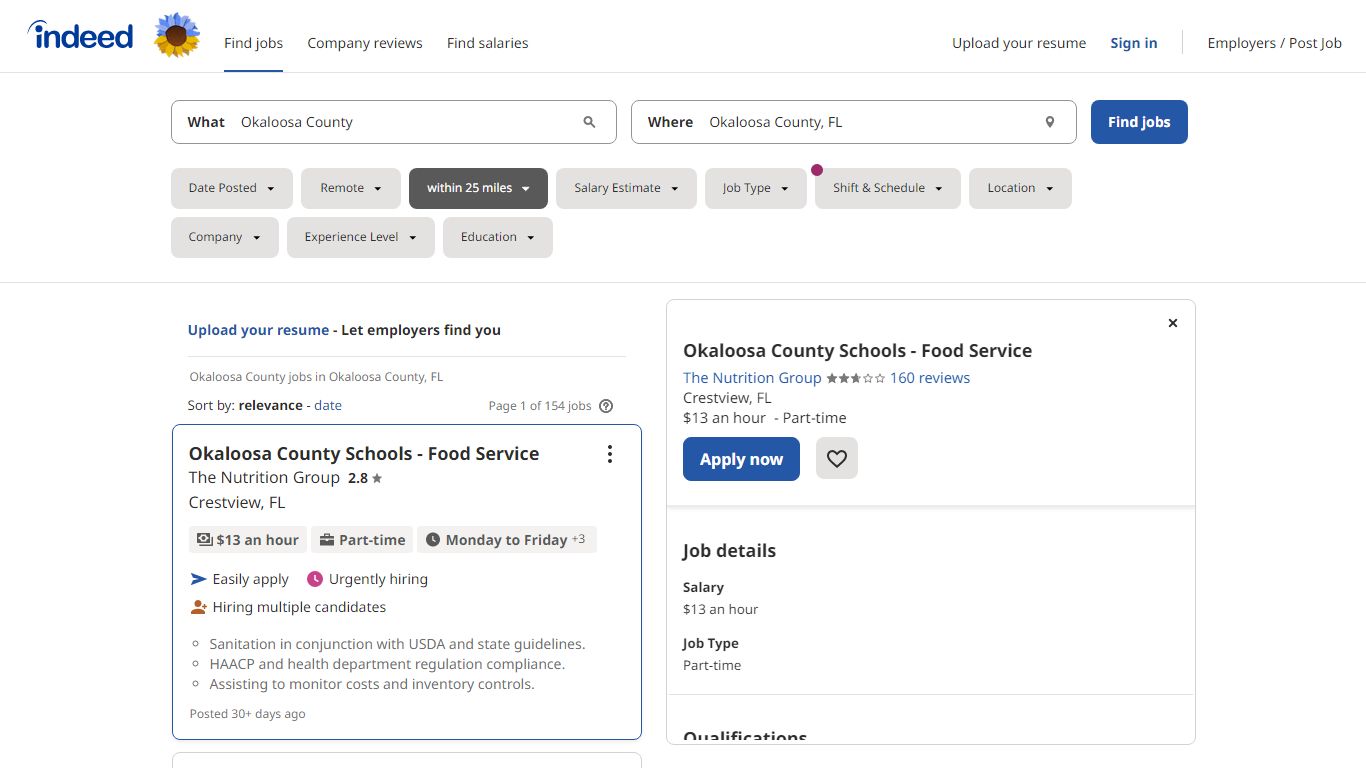This screenshot has height=768, width=1366.
Task: Click the Urgently hiring clock icon
Action: [x=315, y=579]
